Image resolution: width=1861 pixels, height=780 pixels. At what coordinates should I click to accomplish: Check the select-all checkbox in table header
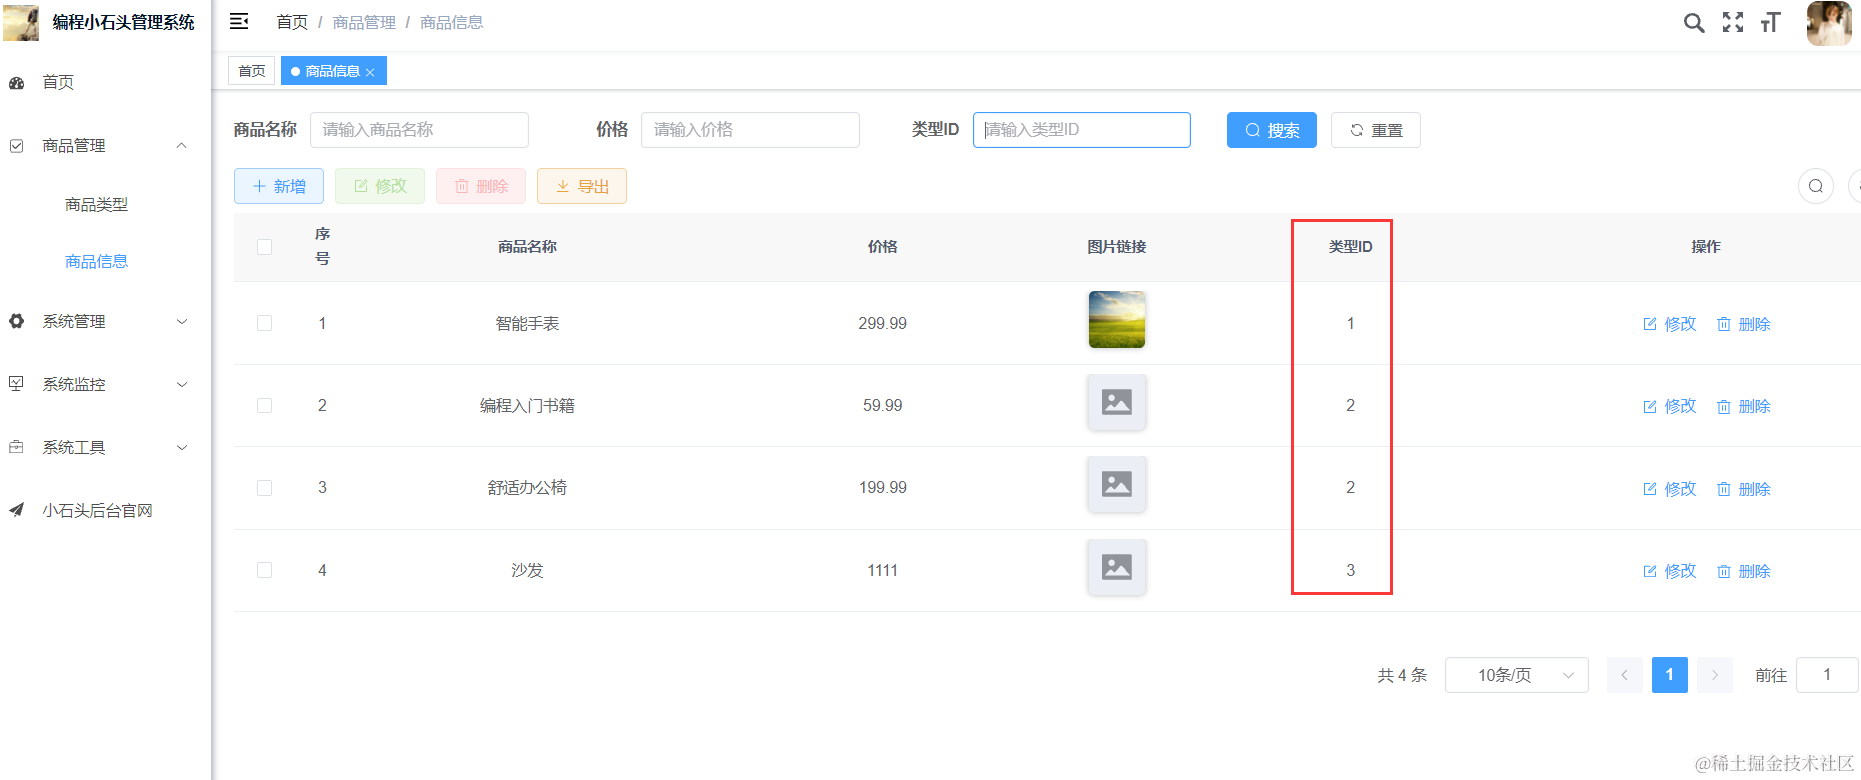tap(264, 247)
